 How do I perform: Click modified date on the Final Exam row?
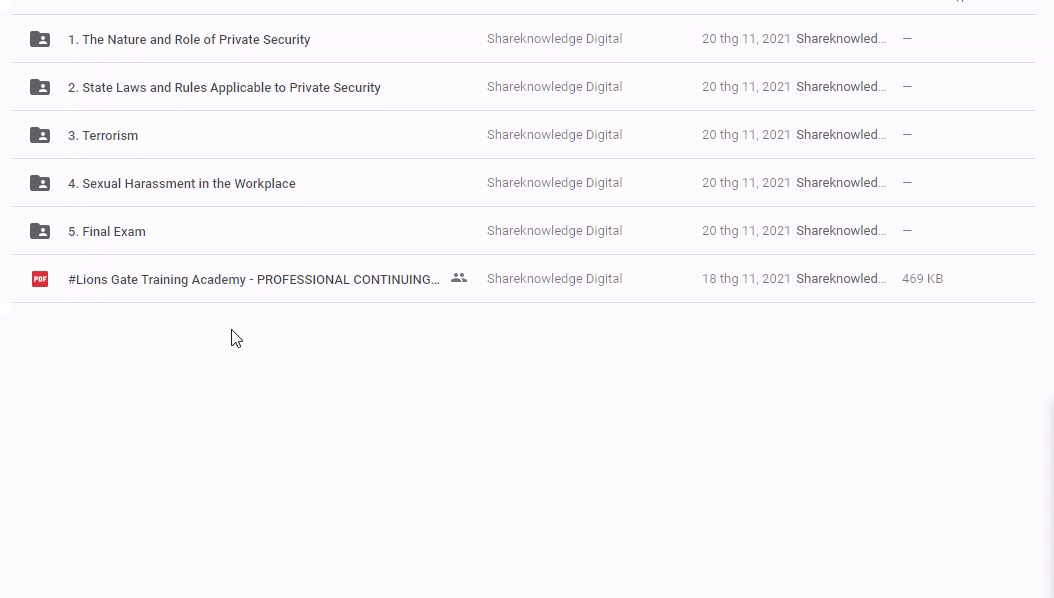click(x=746, y=231)
